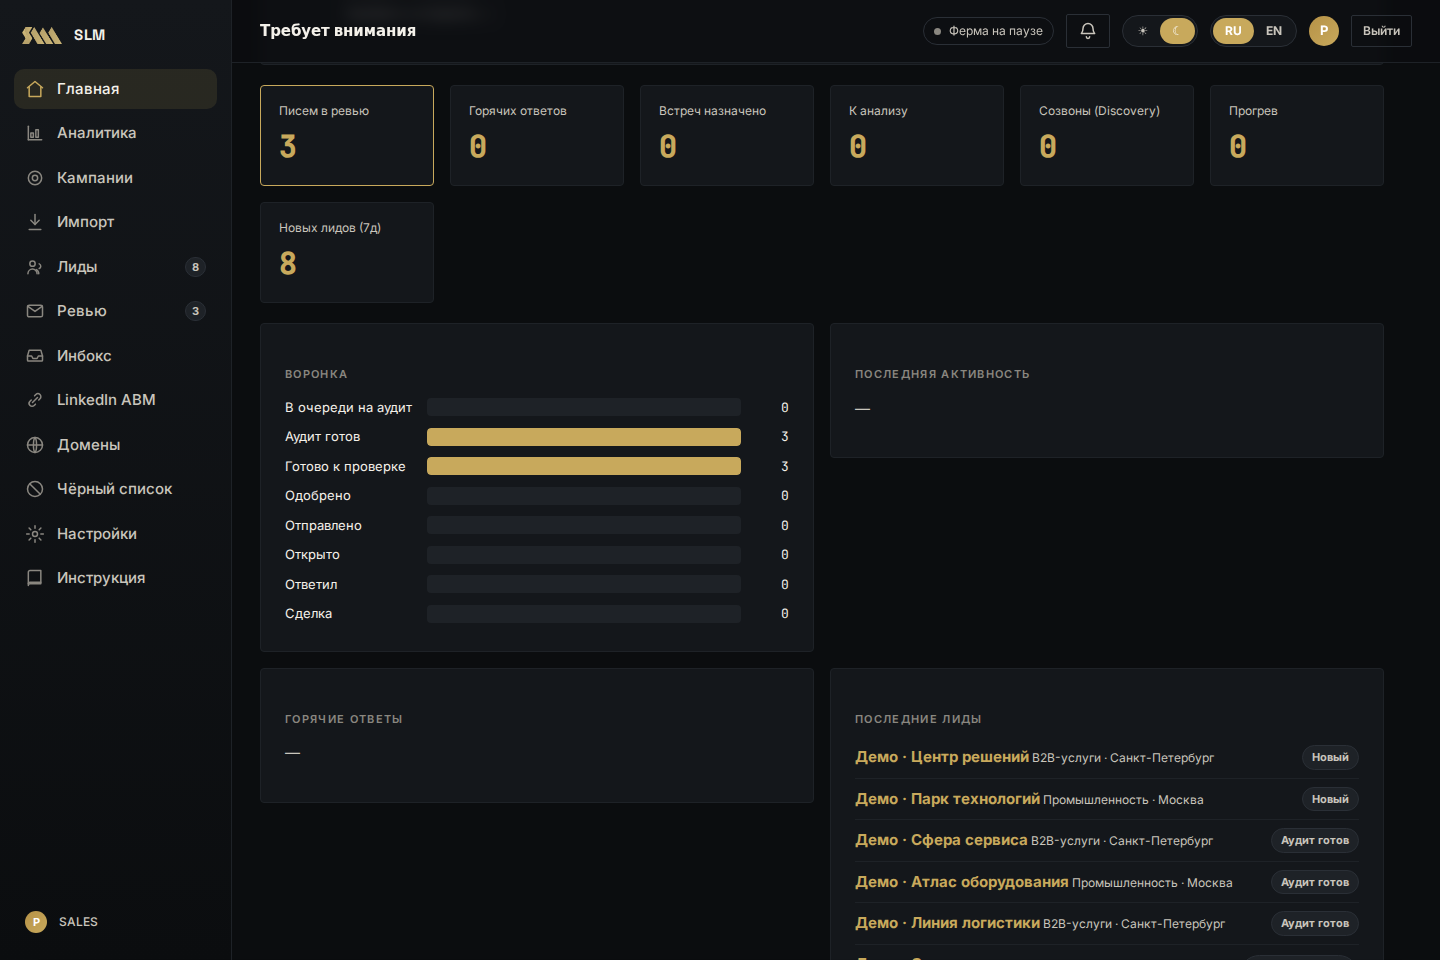The image size is (1440, 960).
Task: Open Лиды using the people icon
Action: tap(35, 267)
